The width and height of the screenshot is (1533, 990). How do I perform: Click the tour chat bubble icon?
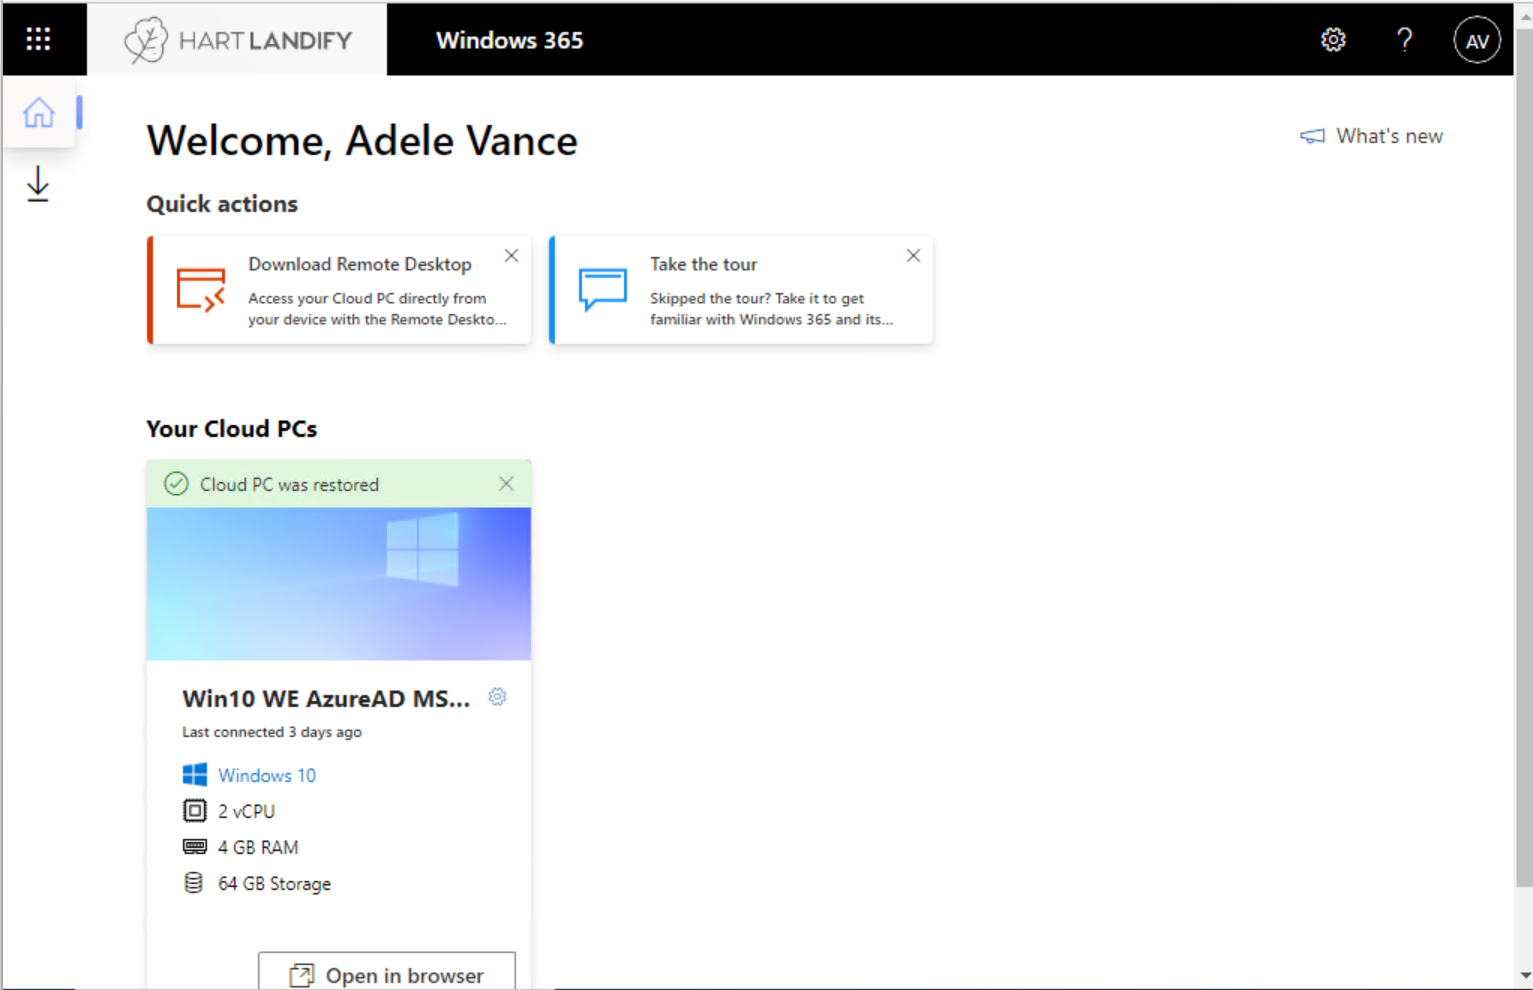603,290
